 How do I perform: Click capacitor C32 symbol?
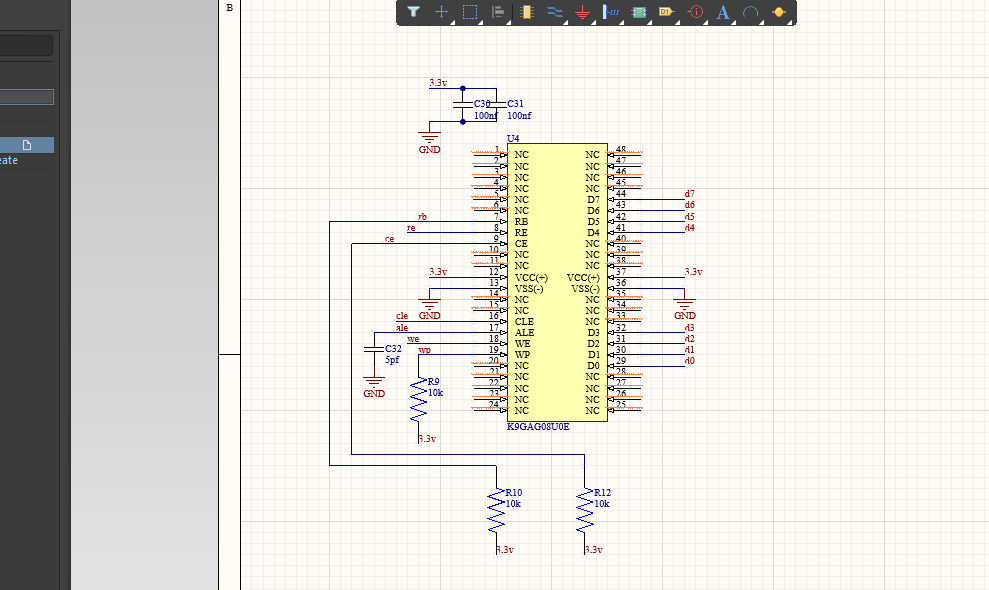(x=373, y=350)
